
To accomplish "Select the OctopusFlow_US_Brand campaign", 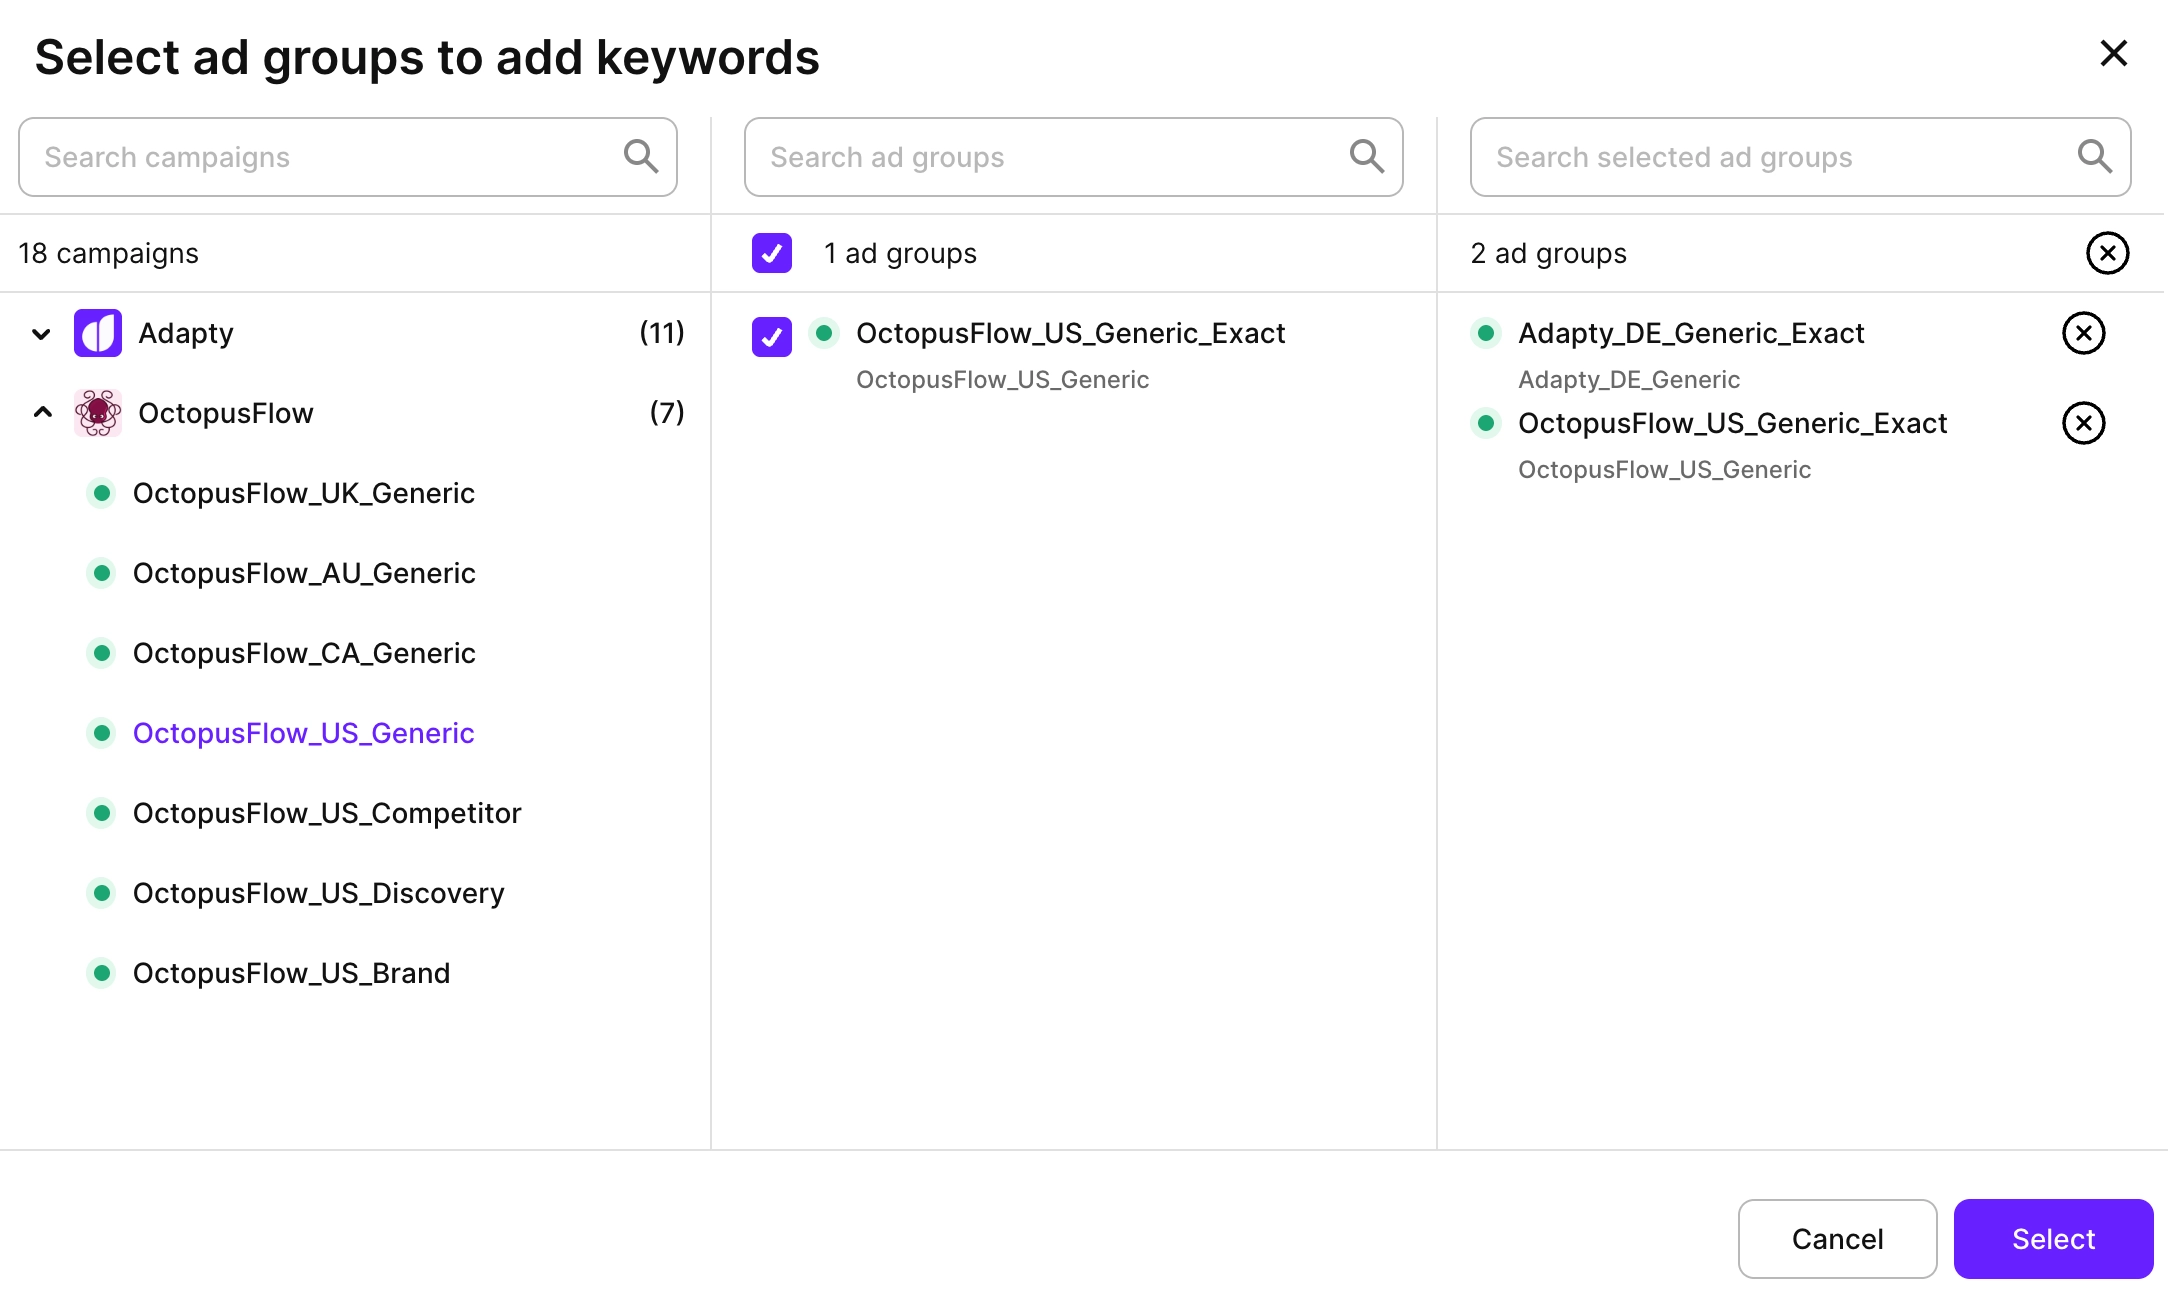I will [291, 972].
